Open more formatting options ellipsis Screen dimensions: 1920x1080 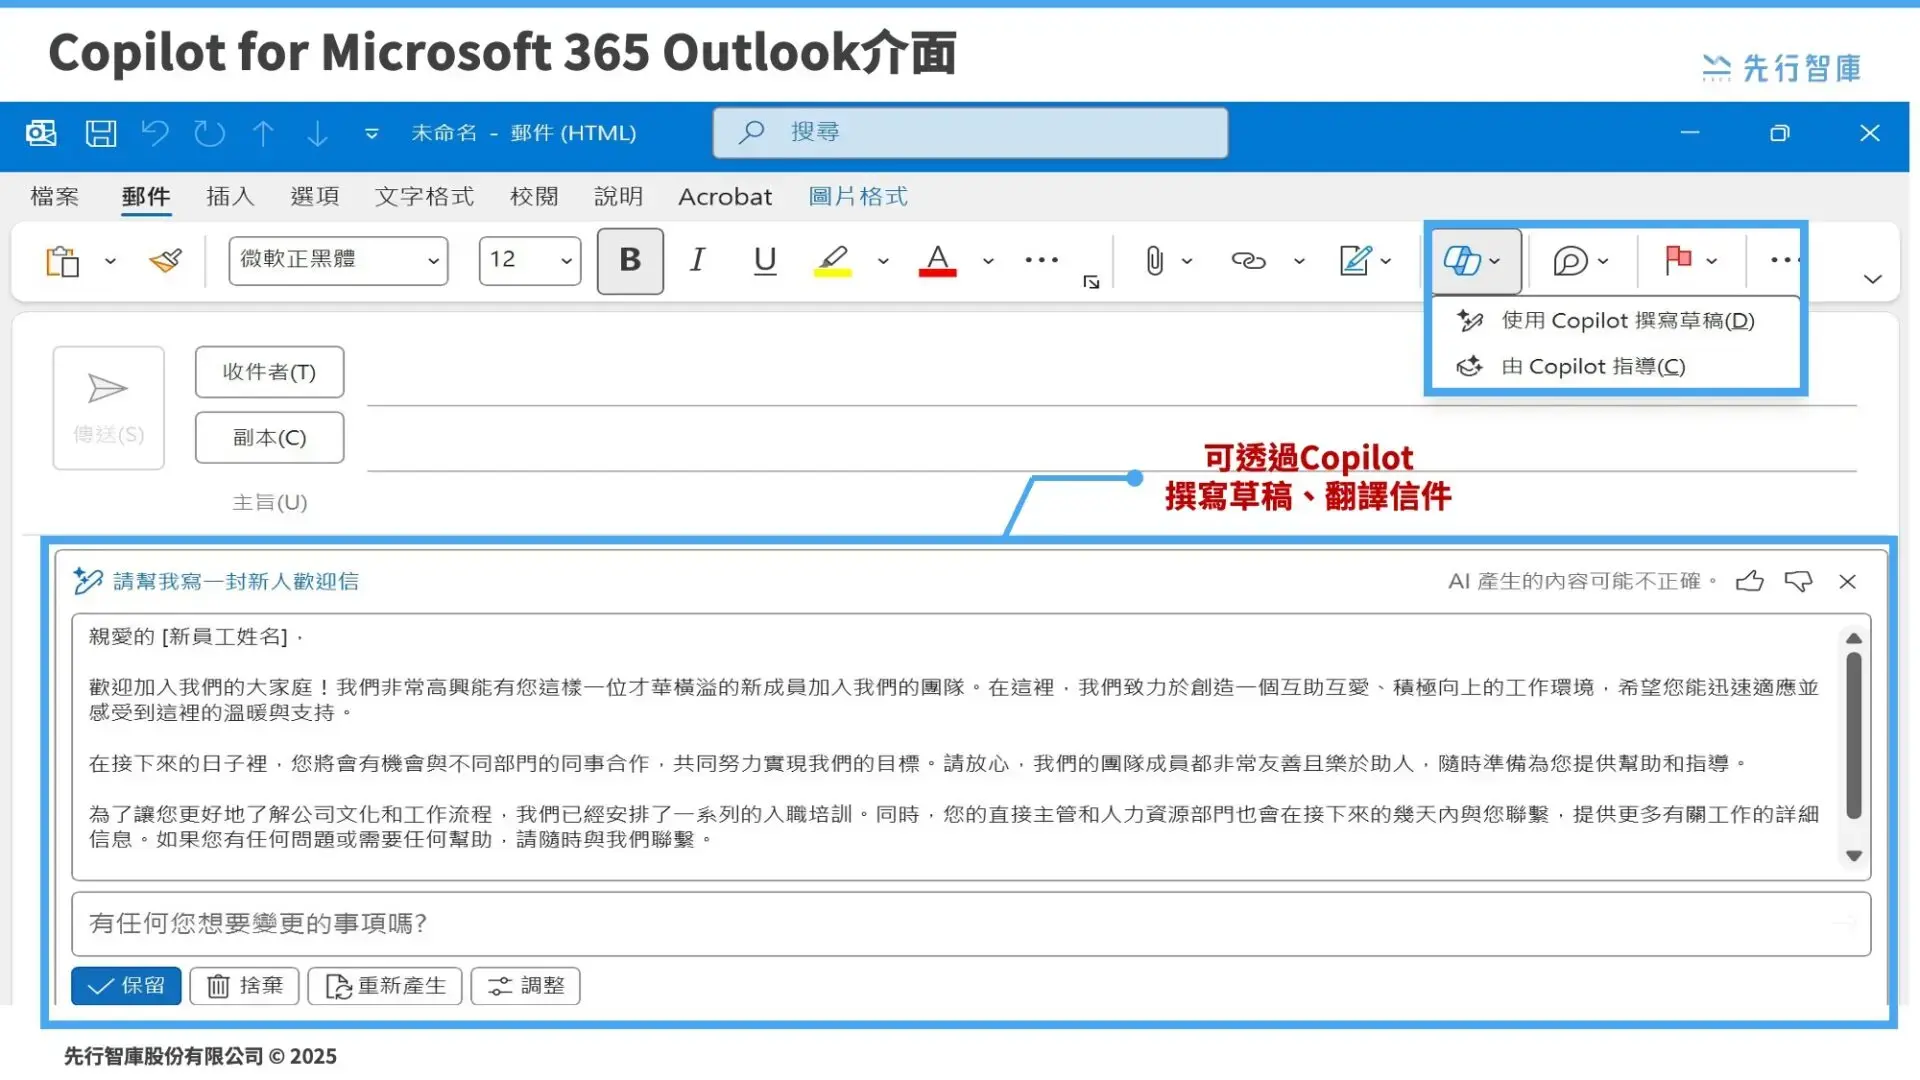point(1041,260)
